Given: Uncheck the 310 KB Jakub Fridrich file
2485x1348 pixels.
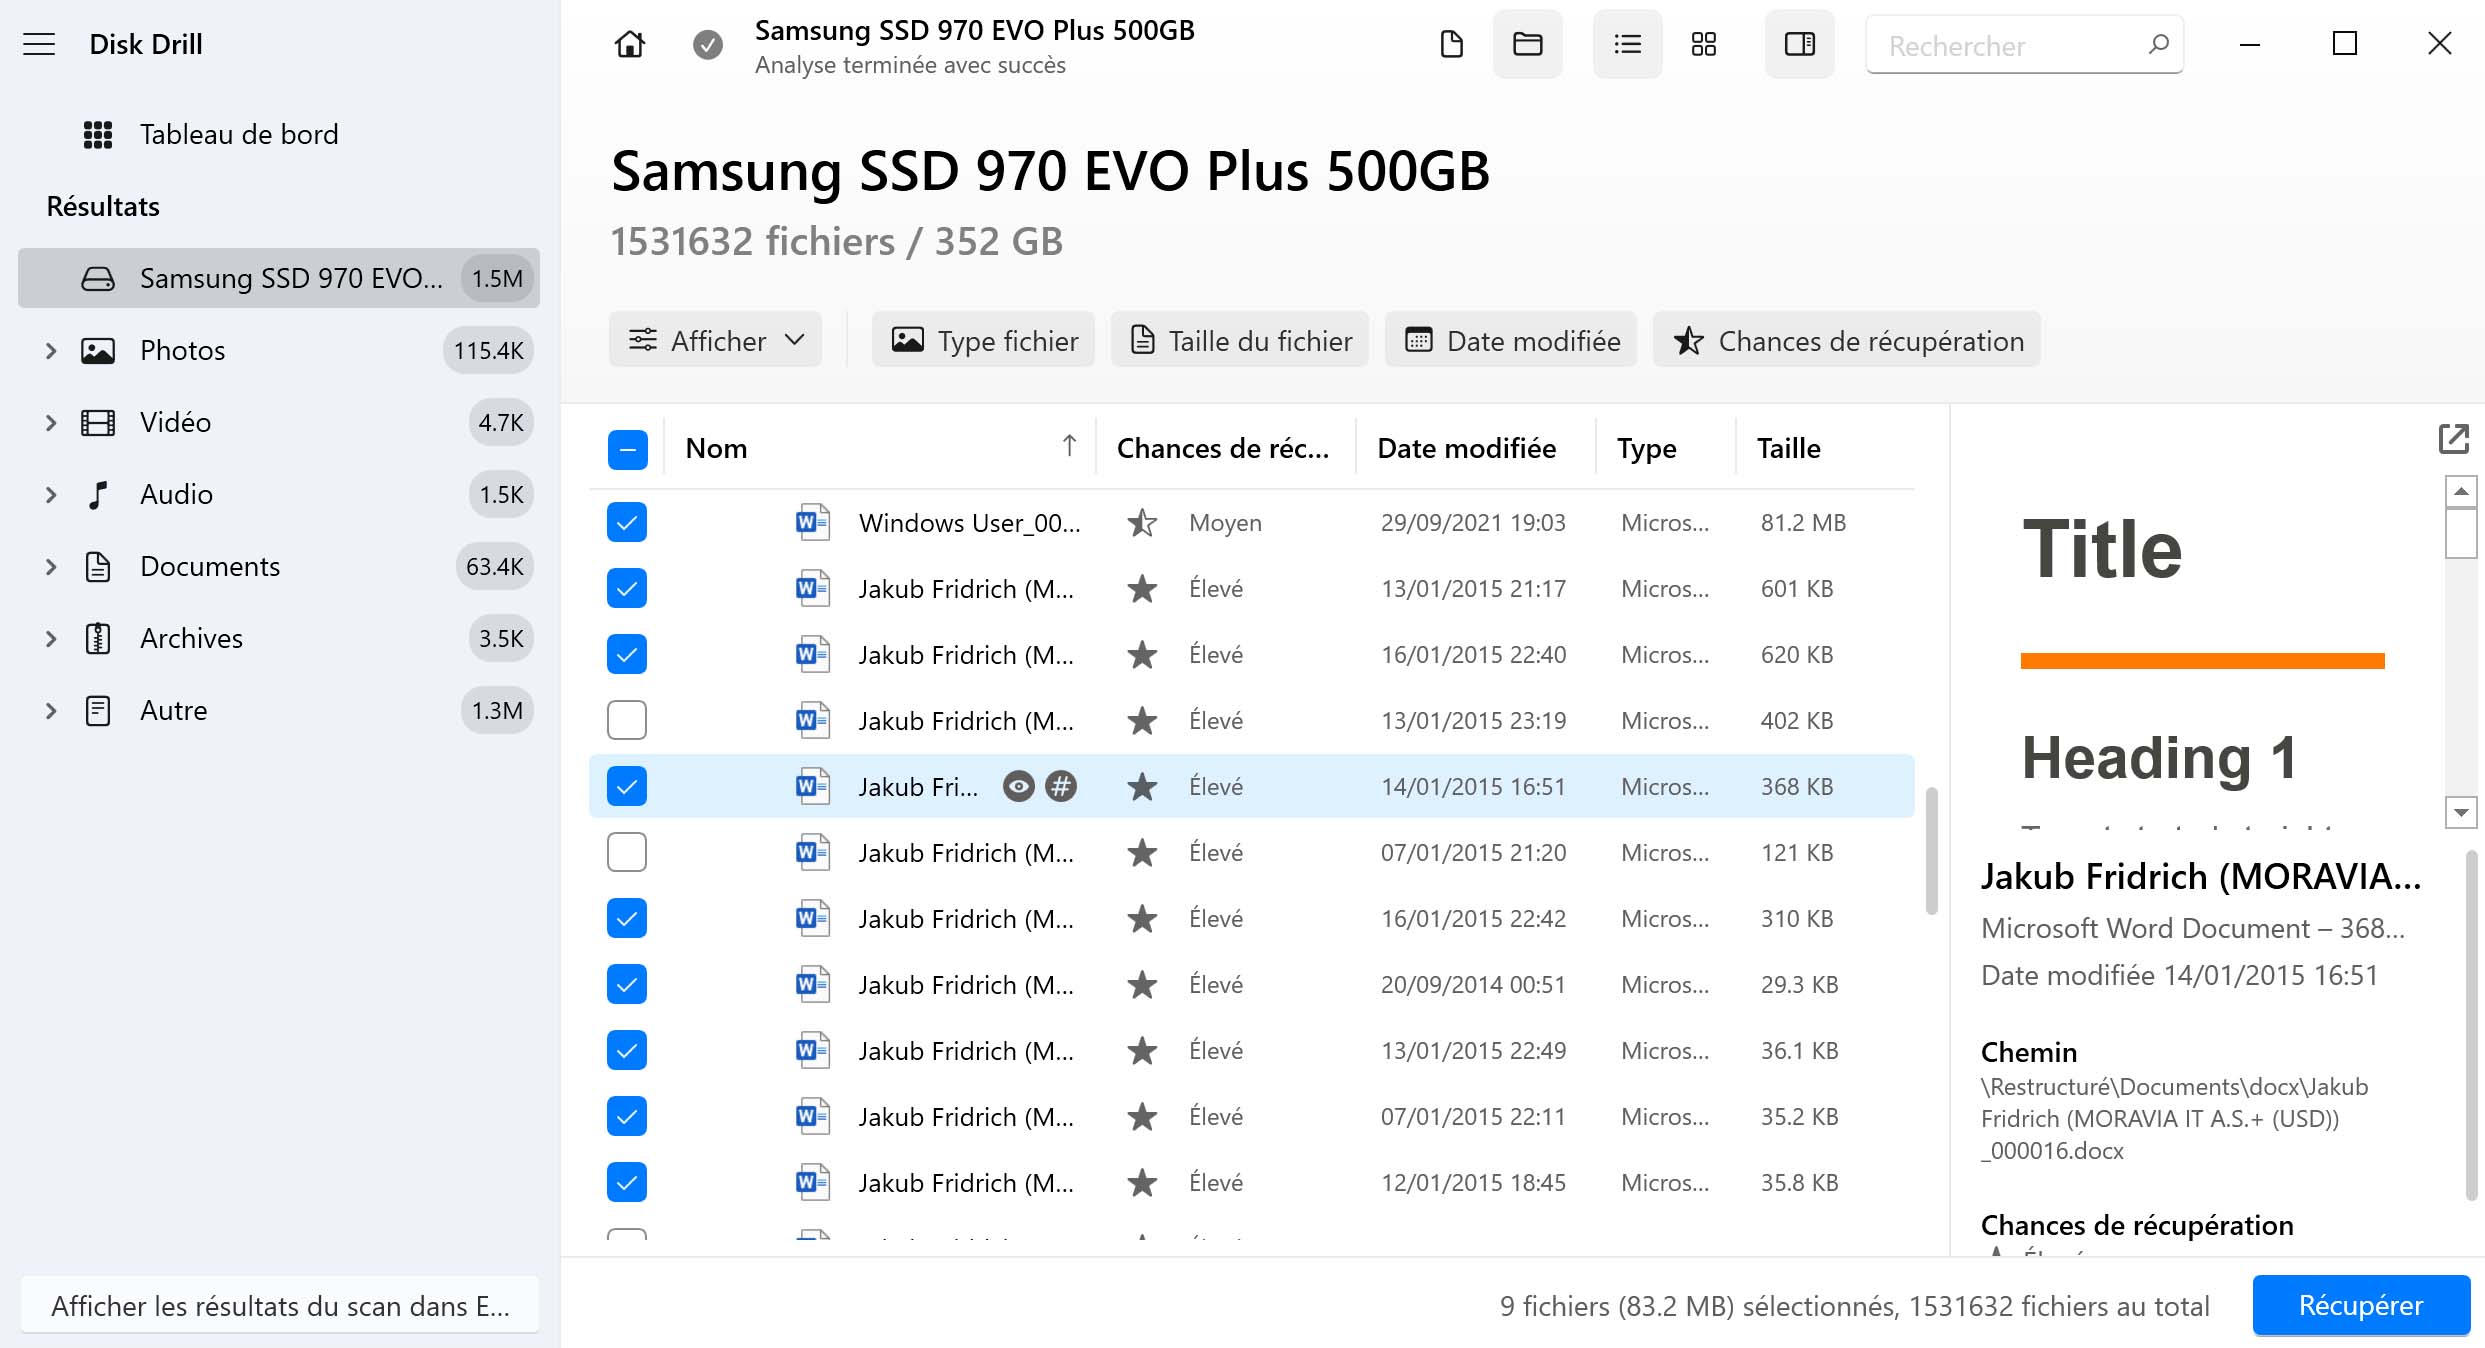Looking at the screenshot, I should click(x=627, y=919).
